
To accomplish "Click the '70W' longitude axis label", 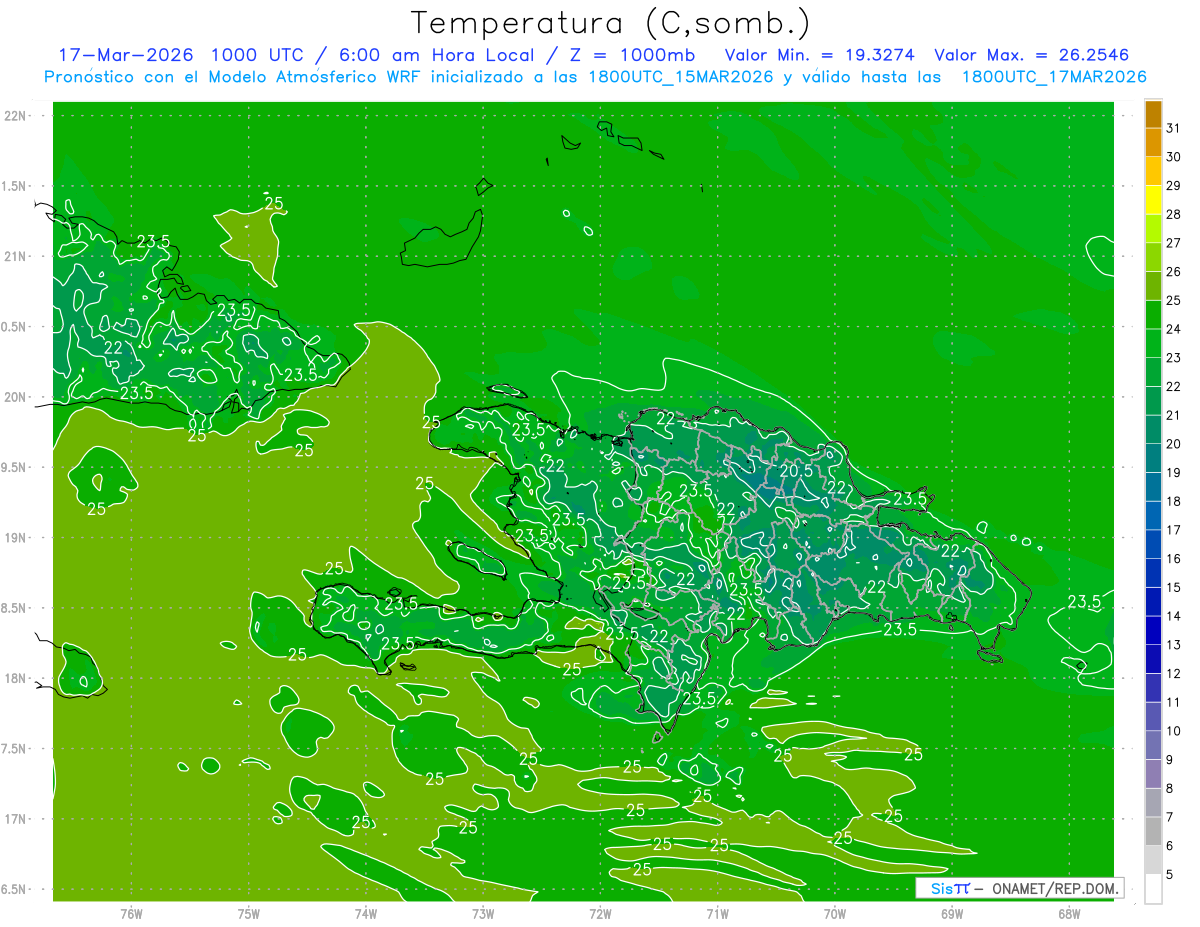I will pyautogui.click(x=835, y=915).
